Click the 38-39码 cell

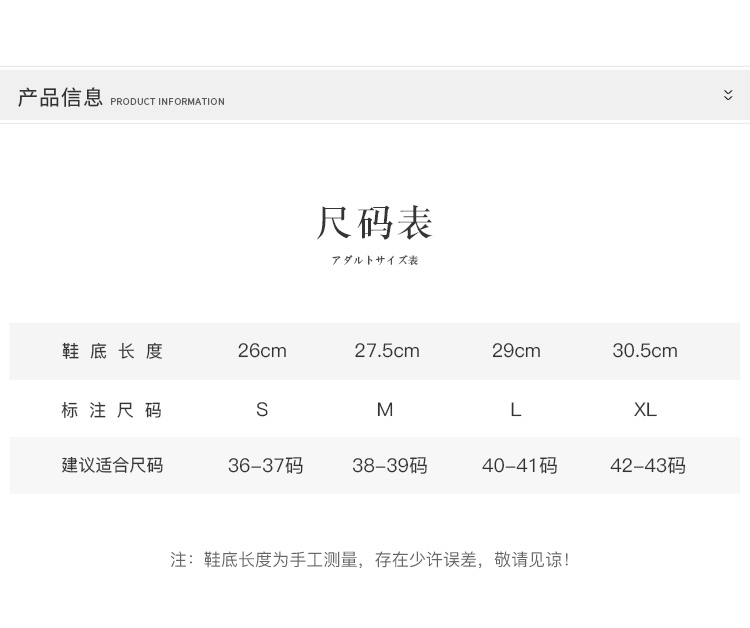coord(390,465)
